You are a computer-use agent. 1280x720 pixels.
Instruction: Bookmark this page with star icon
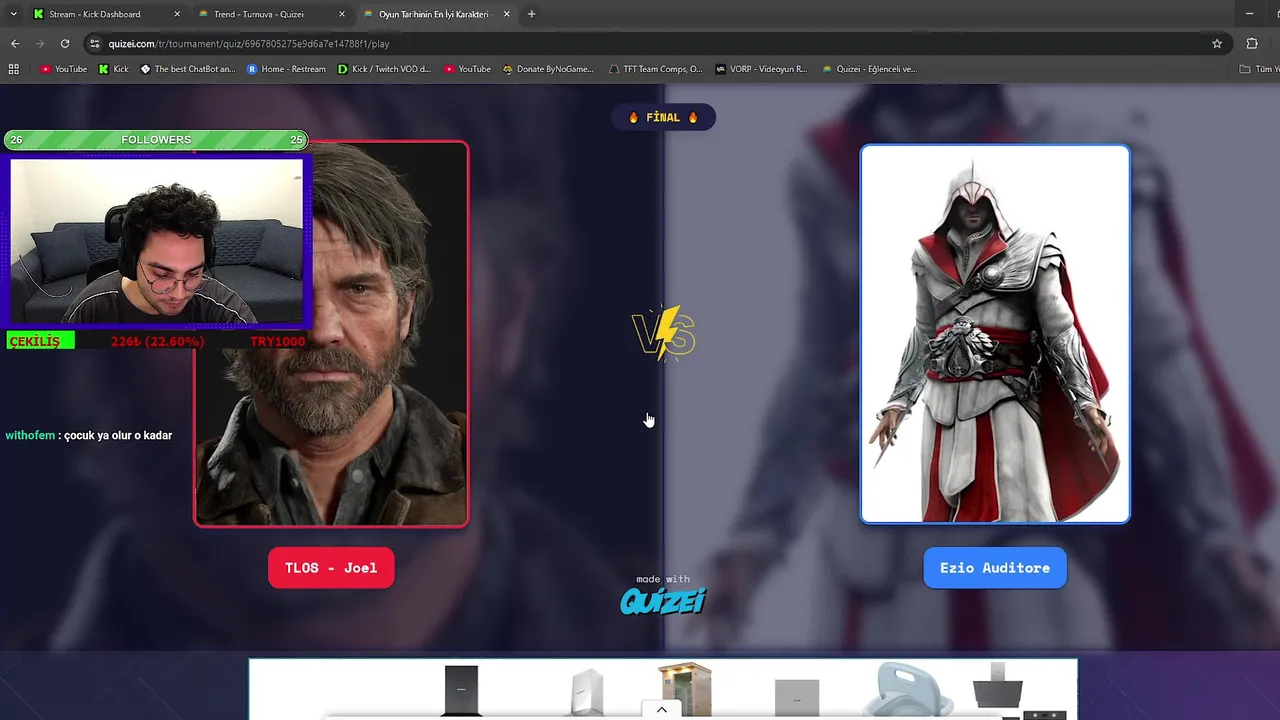(1217, 44)
